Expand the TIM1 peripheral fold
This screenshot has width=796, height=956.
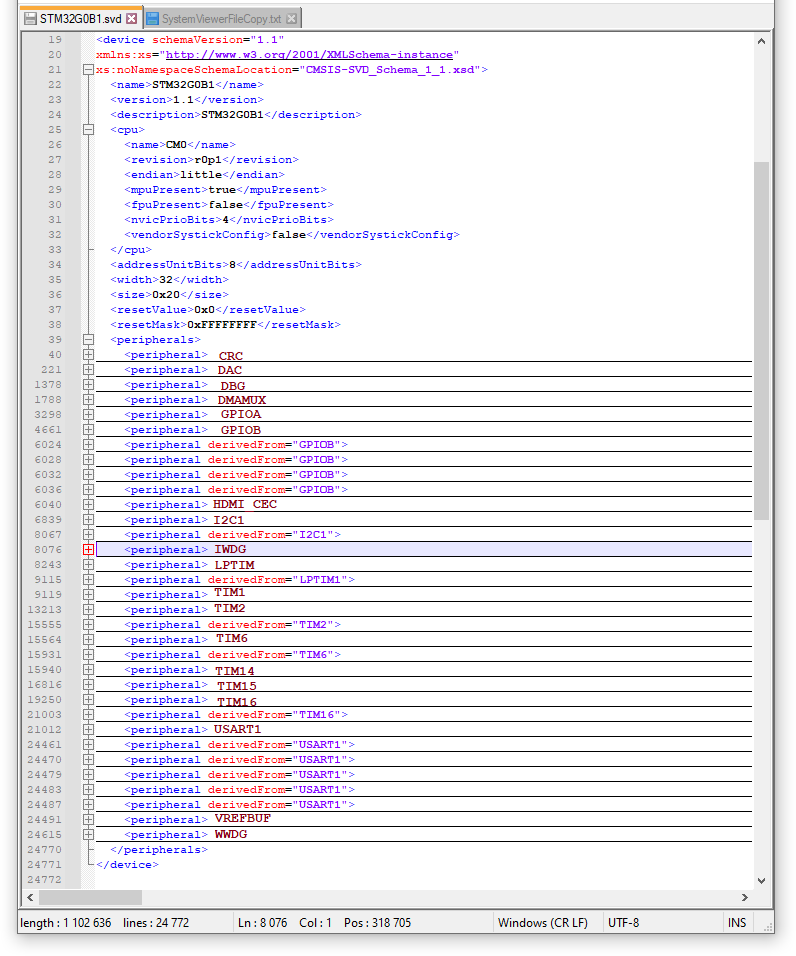(88, 594)
